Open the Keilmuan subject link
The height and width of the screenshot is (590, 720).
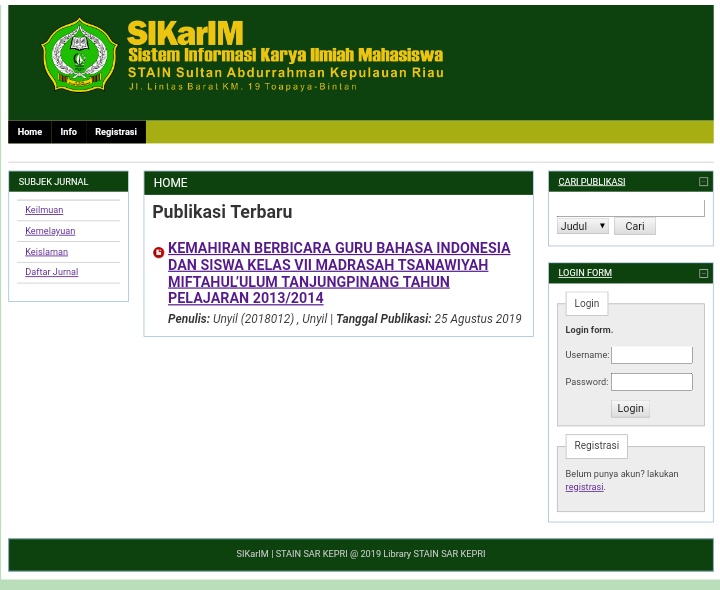(44, 210)
